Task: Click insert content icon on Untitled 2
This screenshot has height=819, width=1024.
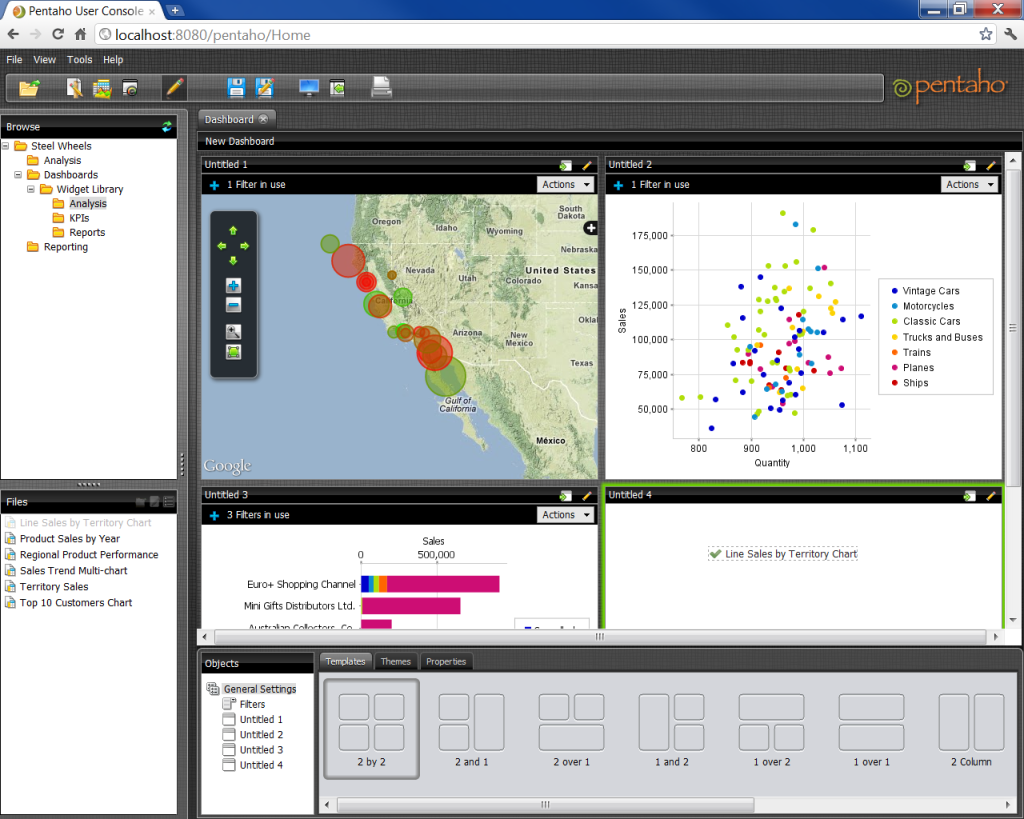Action: pos(970,166)
